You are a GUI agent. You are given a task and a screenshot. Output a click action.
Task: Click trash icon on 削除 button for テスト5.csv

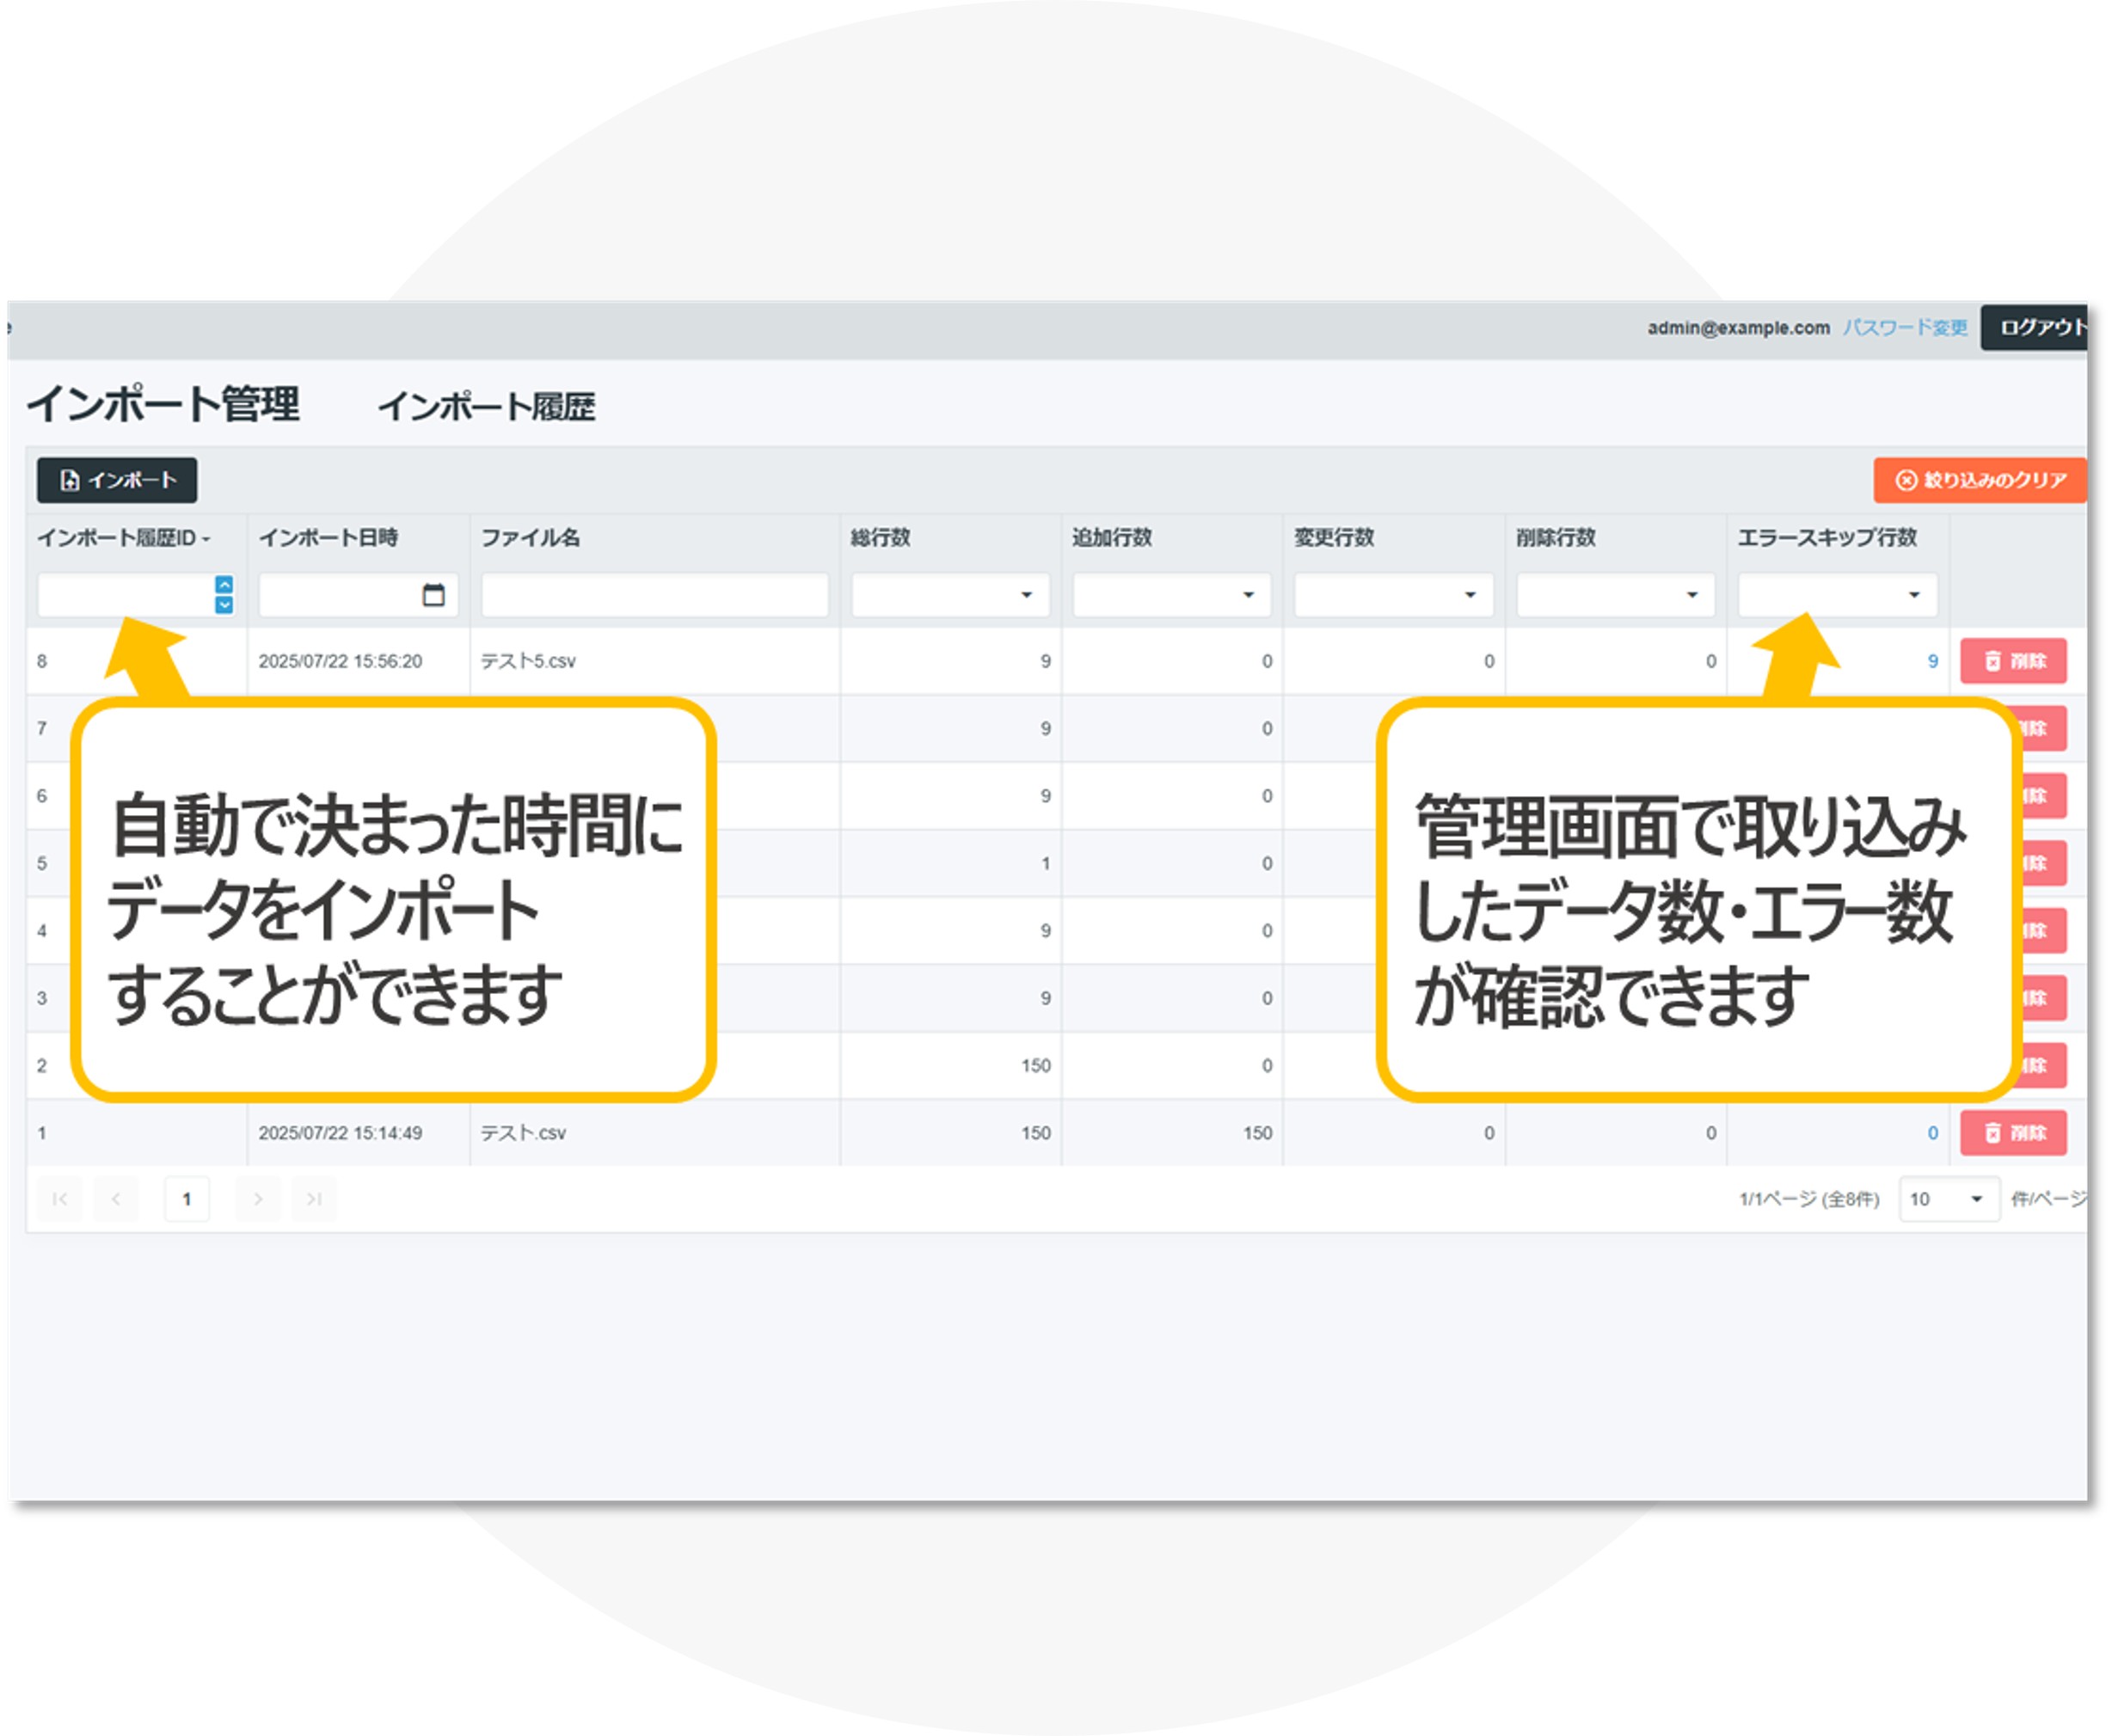click(x=1993, y=661)
